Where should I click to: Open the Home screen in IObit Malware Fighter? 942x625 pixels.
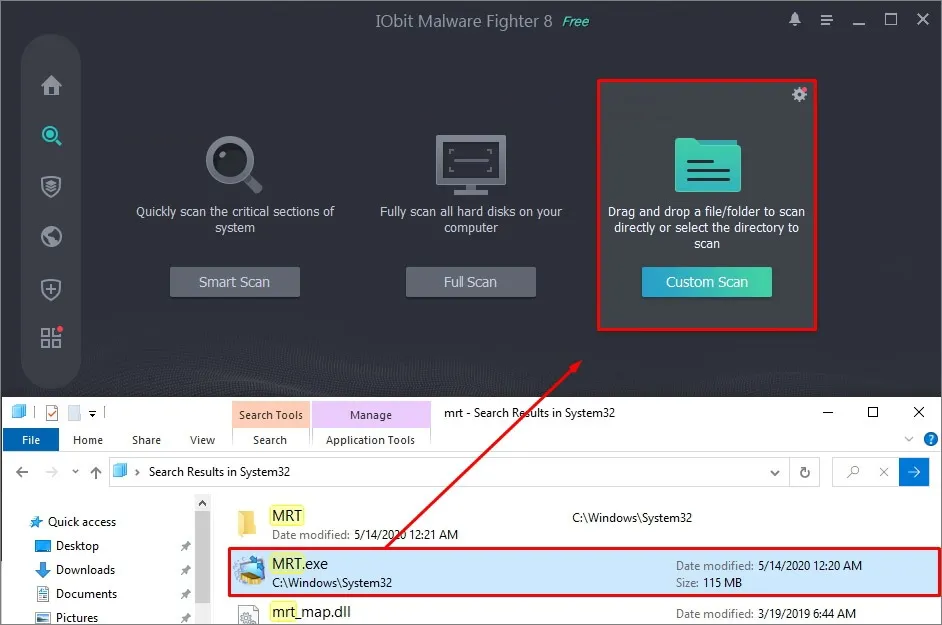(x=50, y=85)
